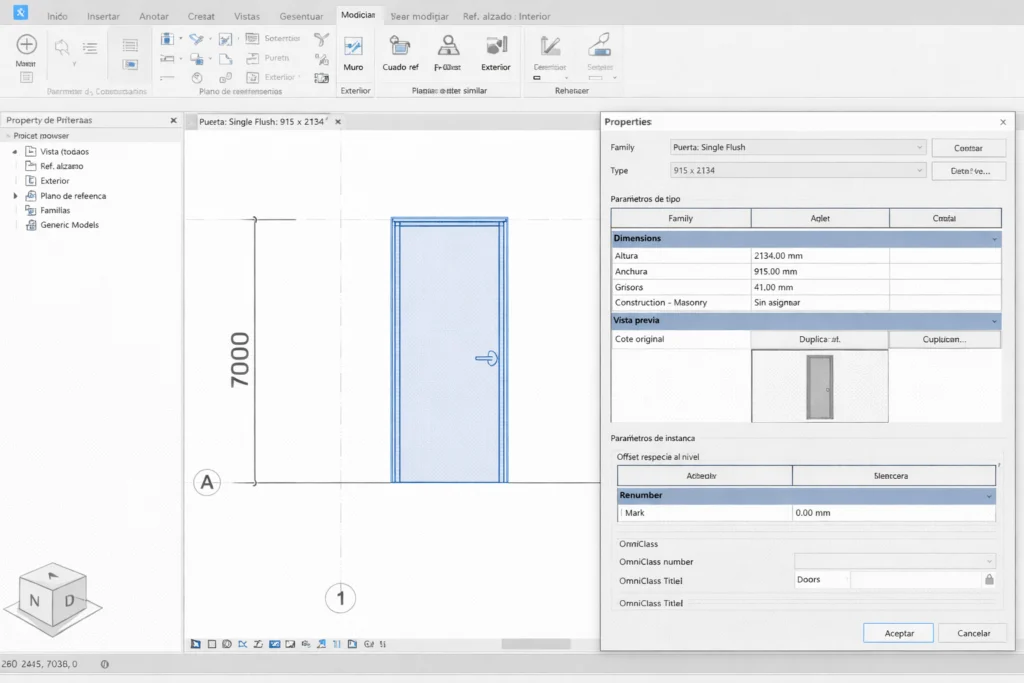This screenshot has height=683, width=1024.
Task: Click the lock icon next to OmniClass Title
Action: coord(988,579)
